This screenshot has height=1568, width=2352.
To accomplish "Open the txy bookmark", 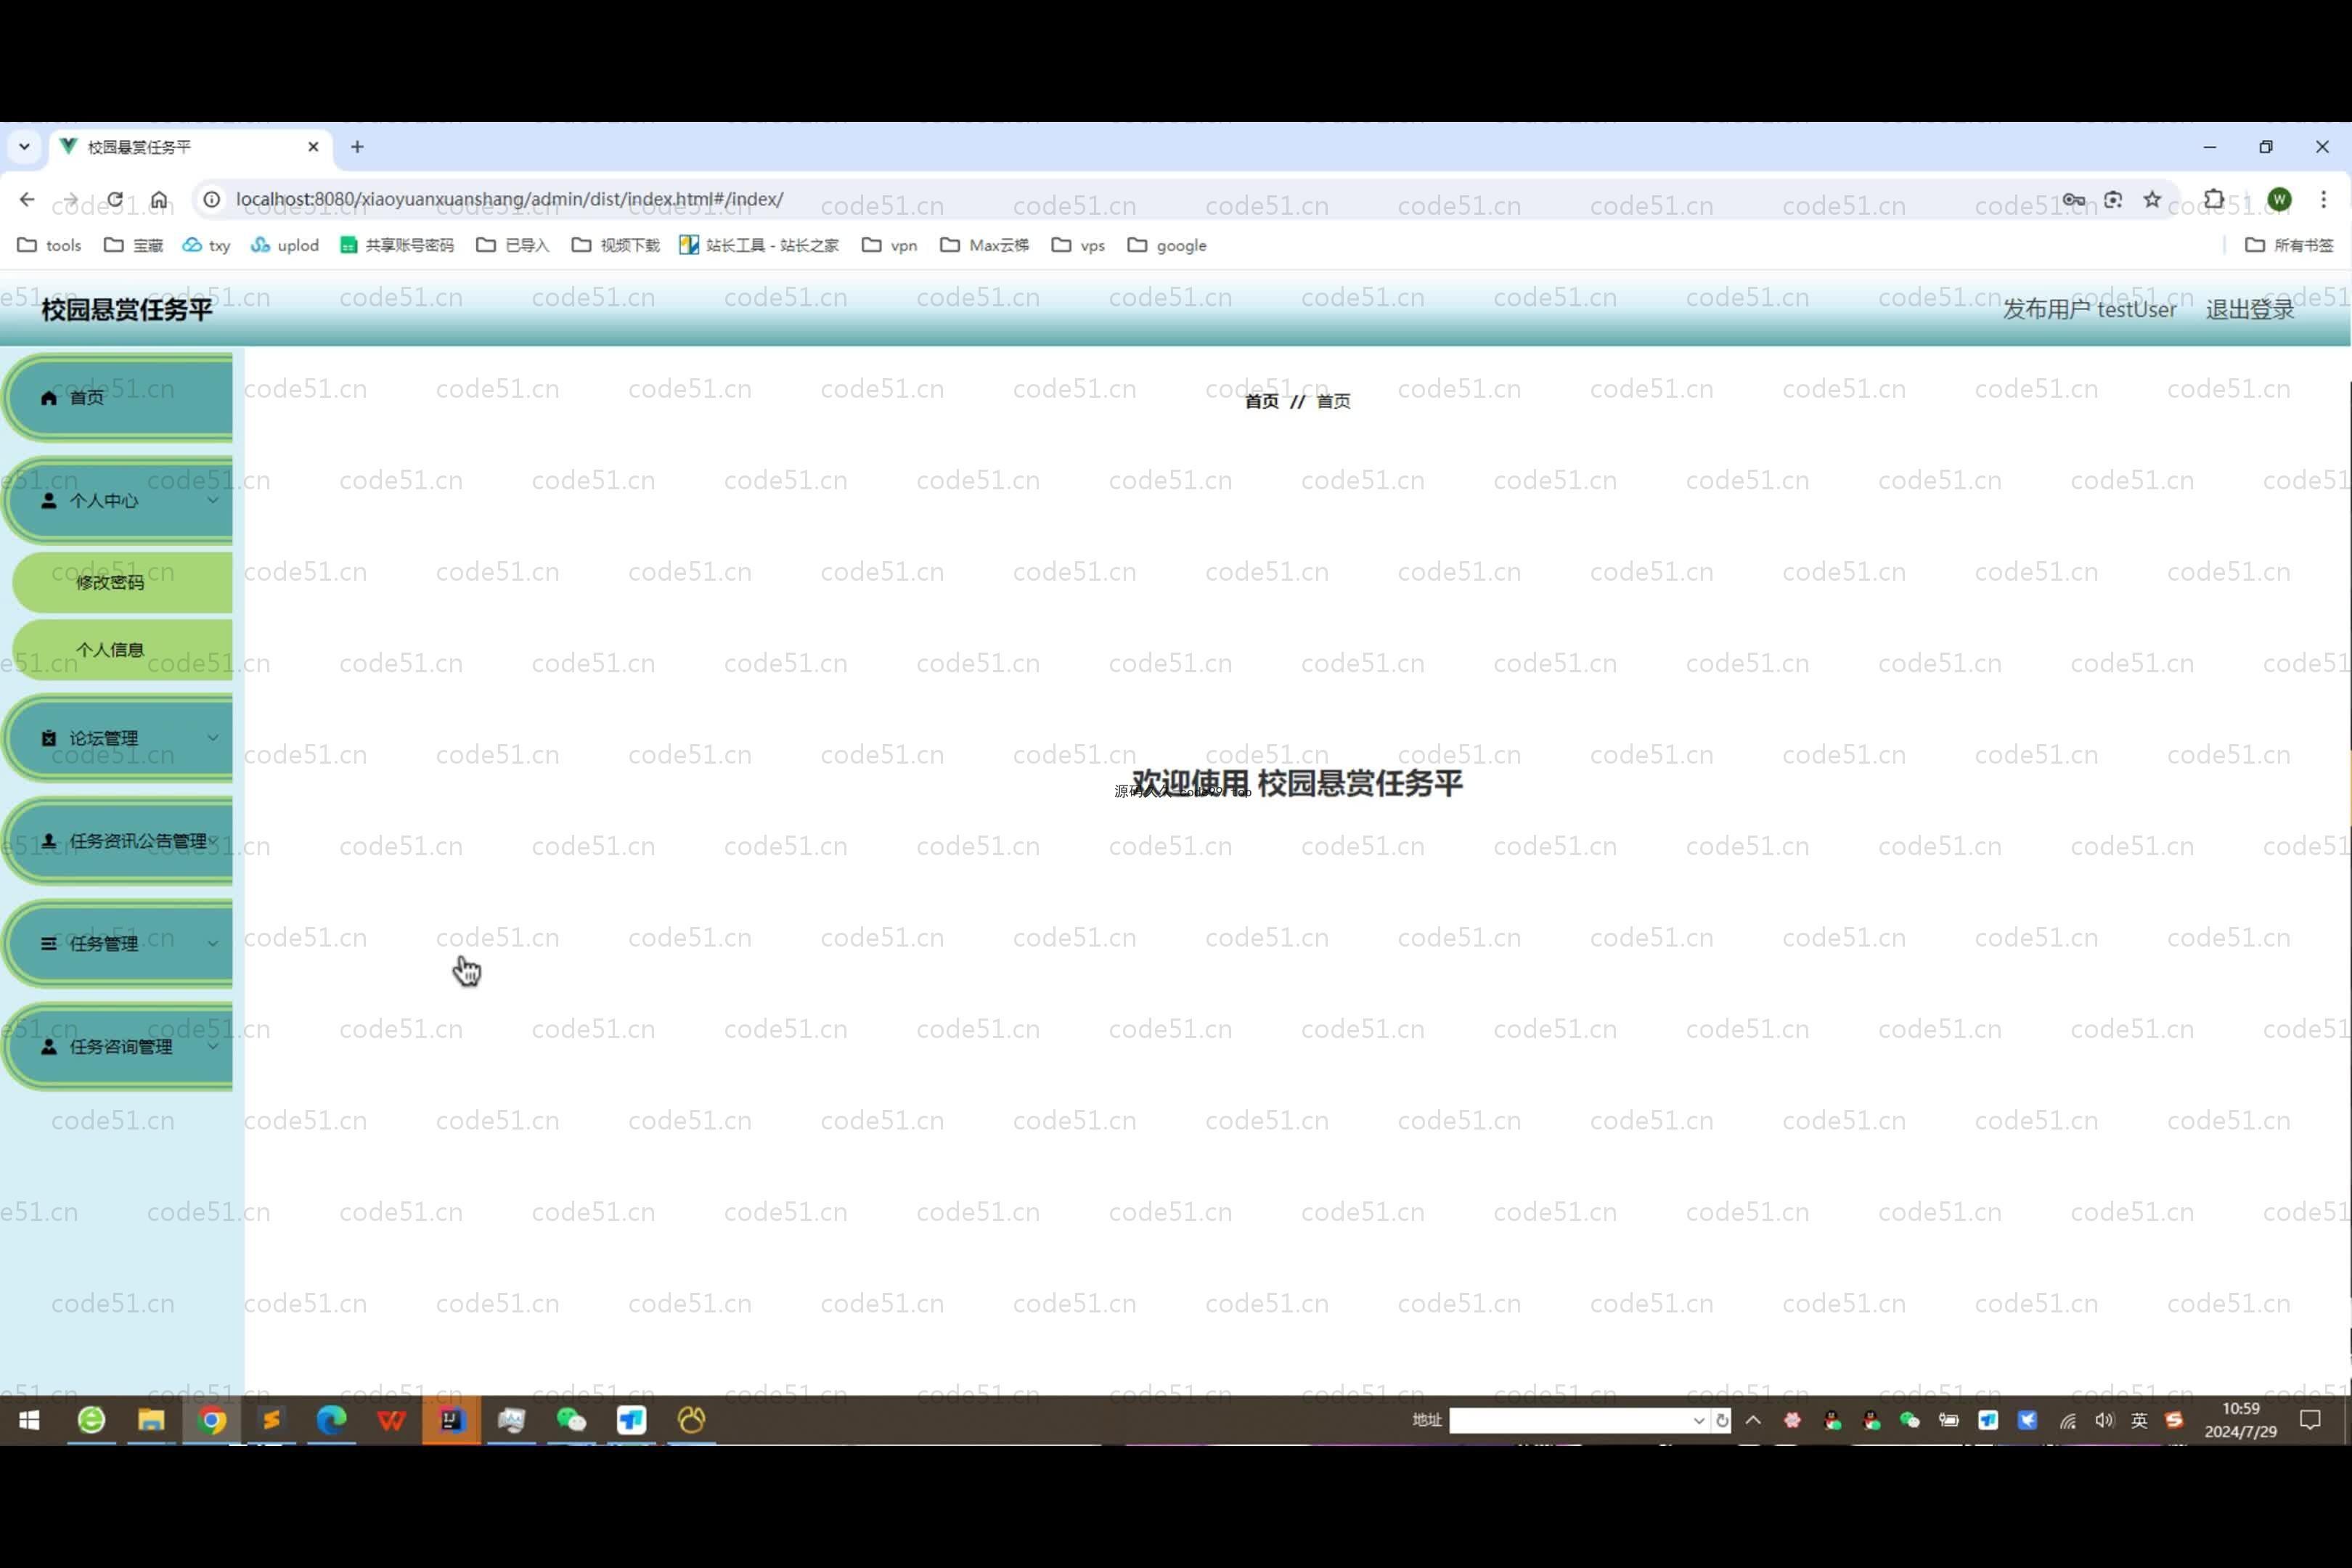I will [206, 245].
